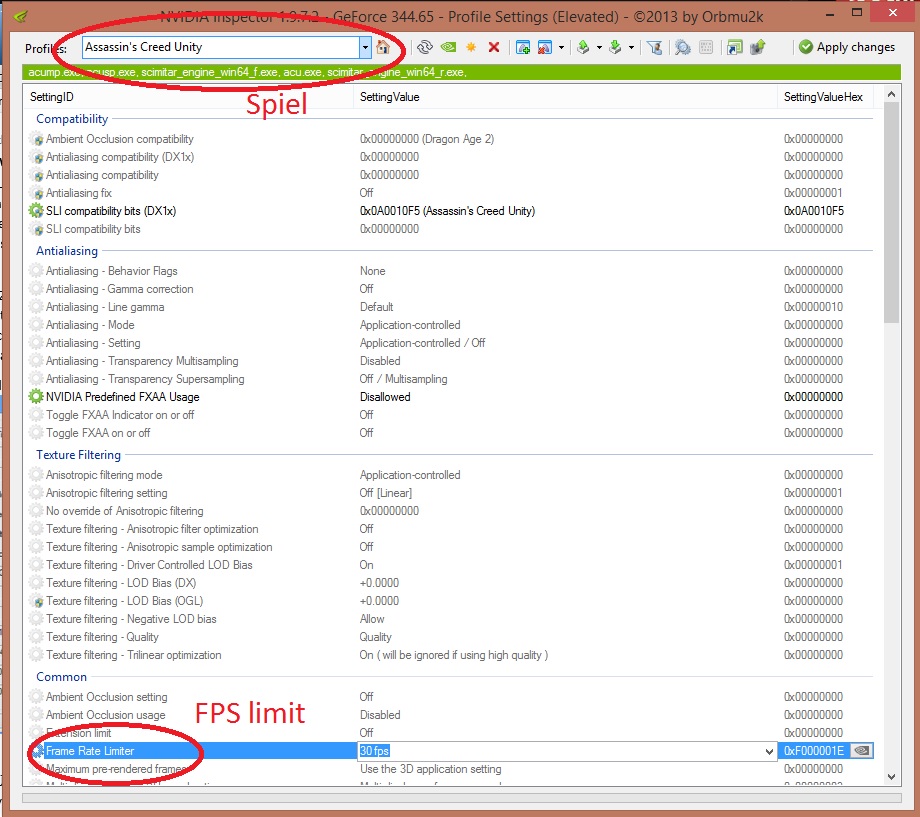The height and width of the screenshot is (817, 920).
Task: Select Texture filtering - Negative LOD bias row
Action: click(x=451, y=619)
